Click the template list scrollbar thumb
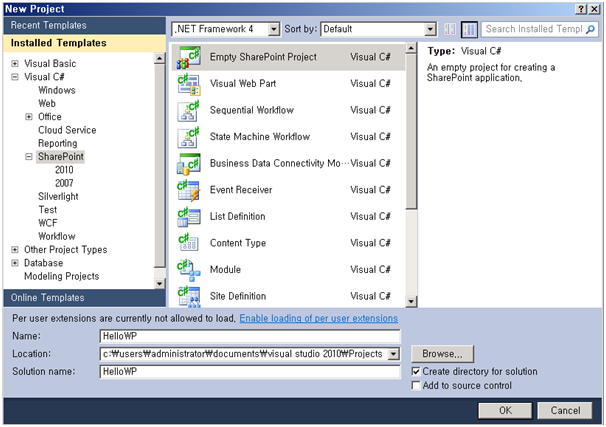Image resolution: width=606 pixels, height=427 pixels. (411, 132)
